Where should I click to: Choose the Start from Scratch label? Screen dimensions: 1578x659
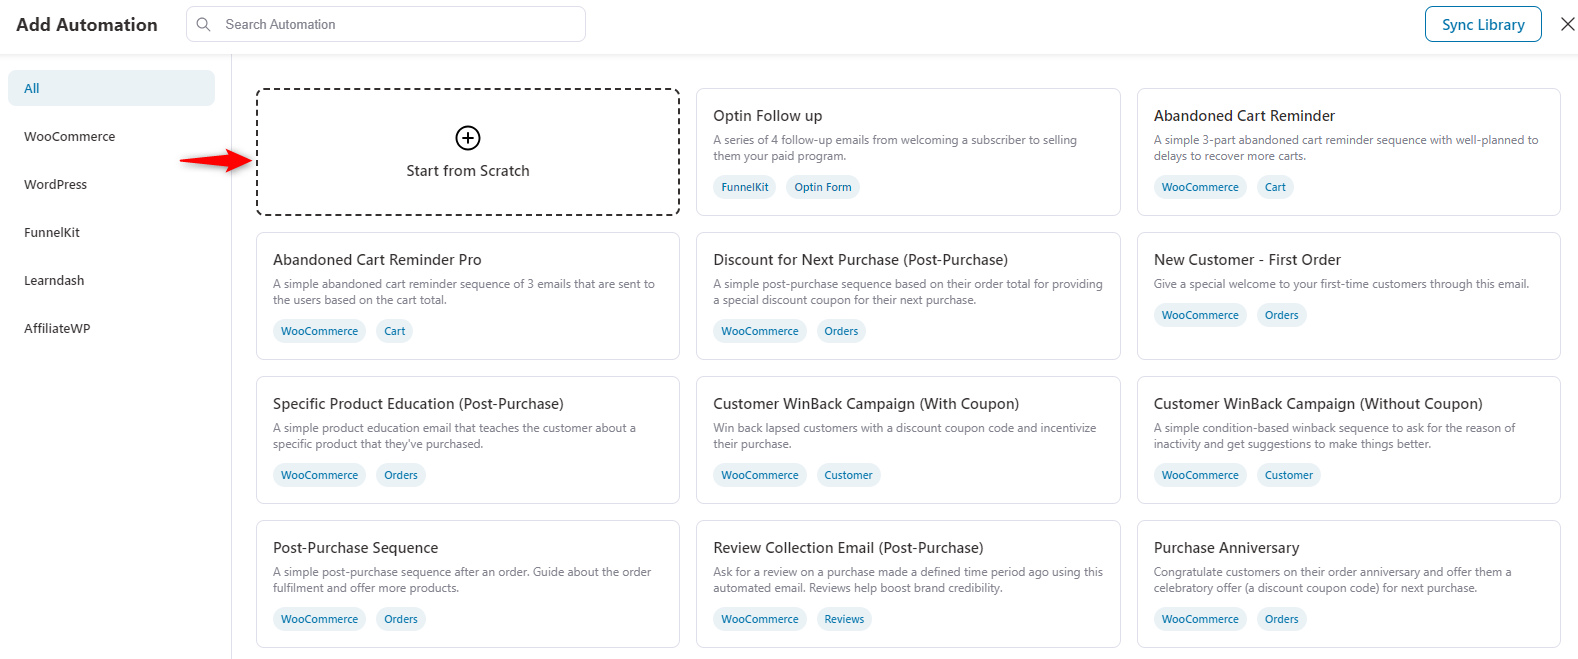[x=468, y=171]
